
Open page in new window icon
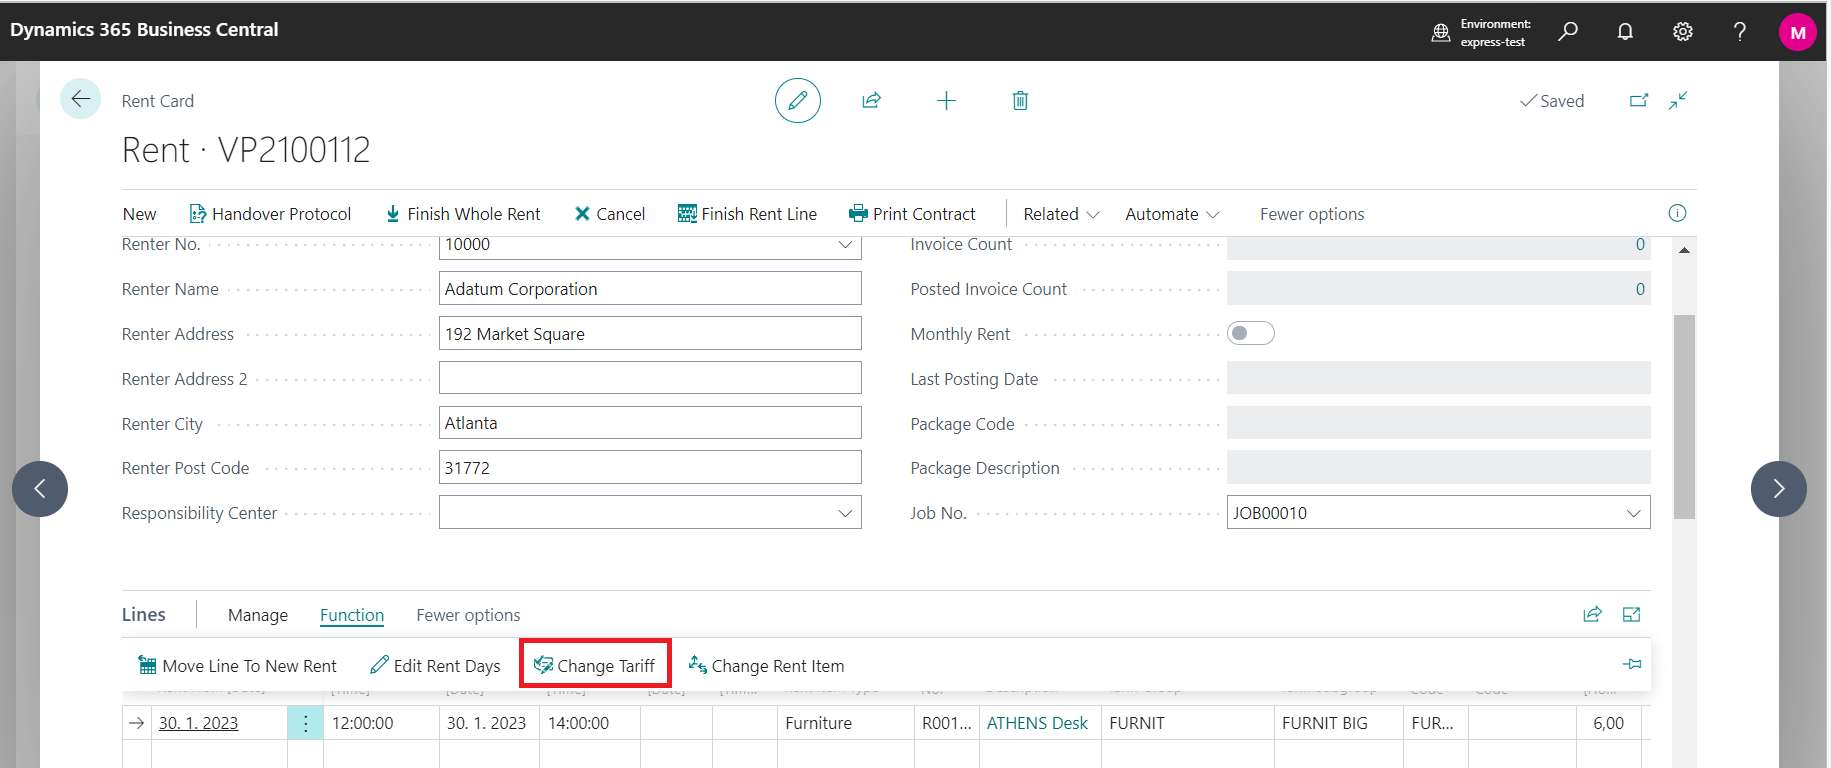(x=1638, y=101)
